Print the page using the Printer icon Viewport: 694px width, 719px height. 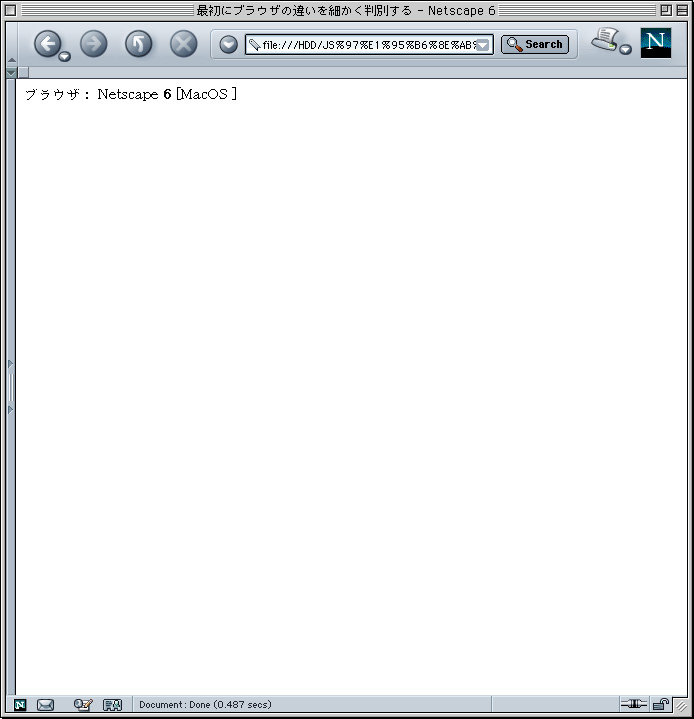[605, 40]
